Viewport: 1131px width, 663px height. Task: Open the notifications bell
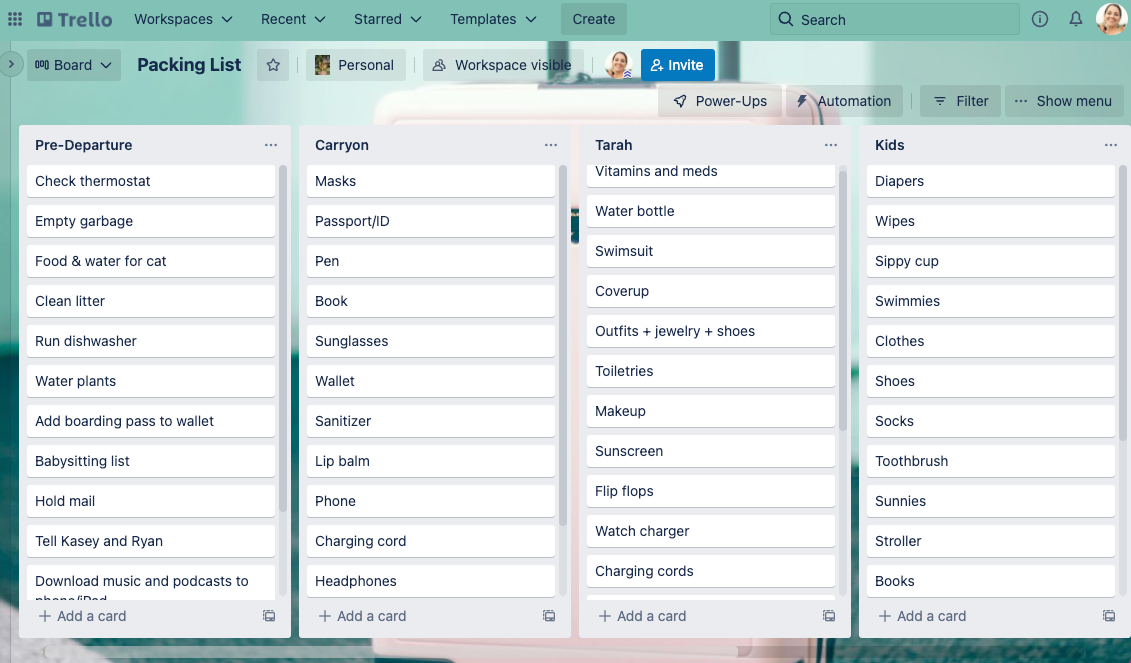1075,18
